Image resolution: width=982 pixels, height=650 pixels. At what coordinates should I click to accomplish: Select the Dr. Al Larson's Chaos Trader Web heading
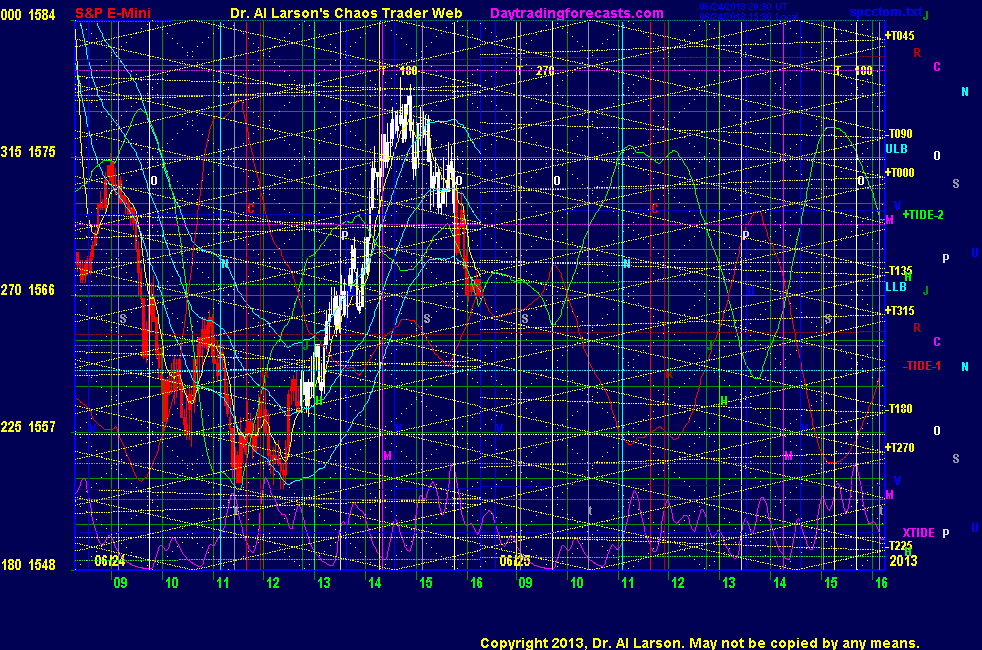click(346, 13)
